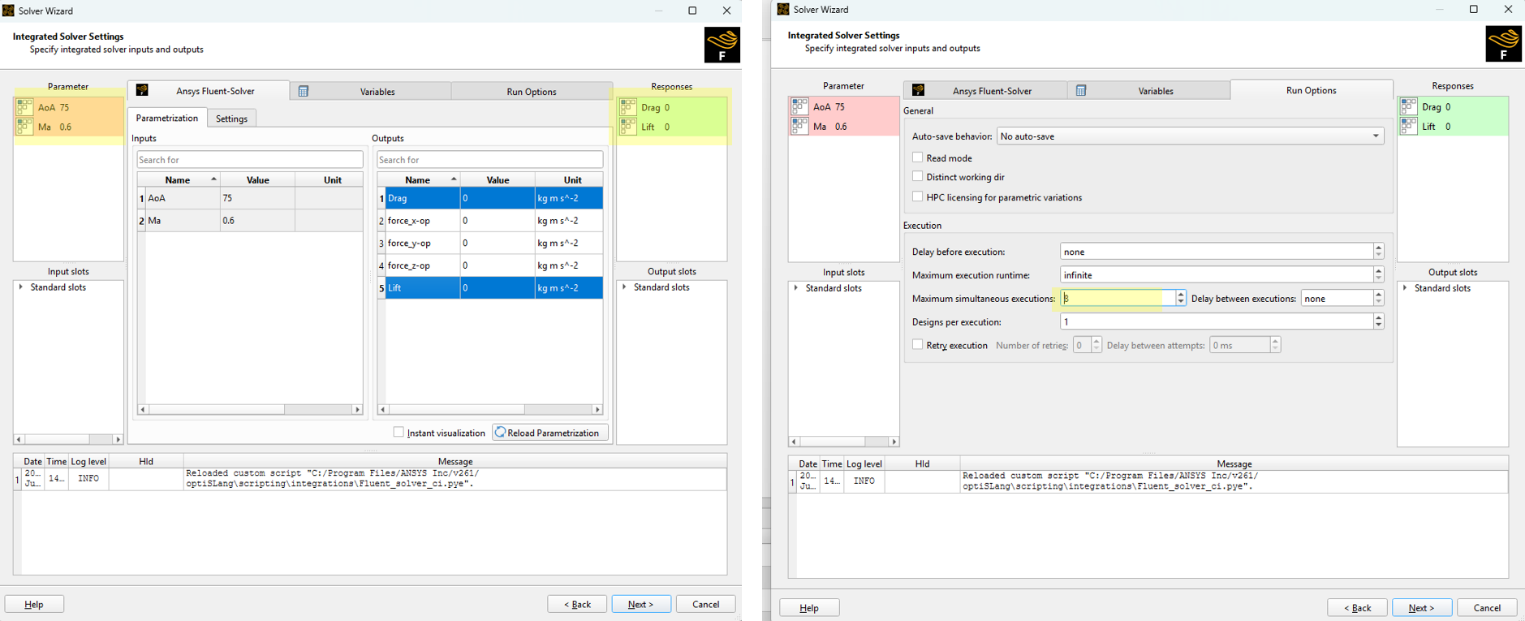Click value 0.6 in Ma input row

(x=229, y=220)
